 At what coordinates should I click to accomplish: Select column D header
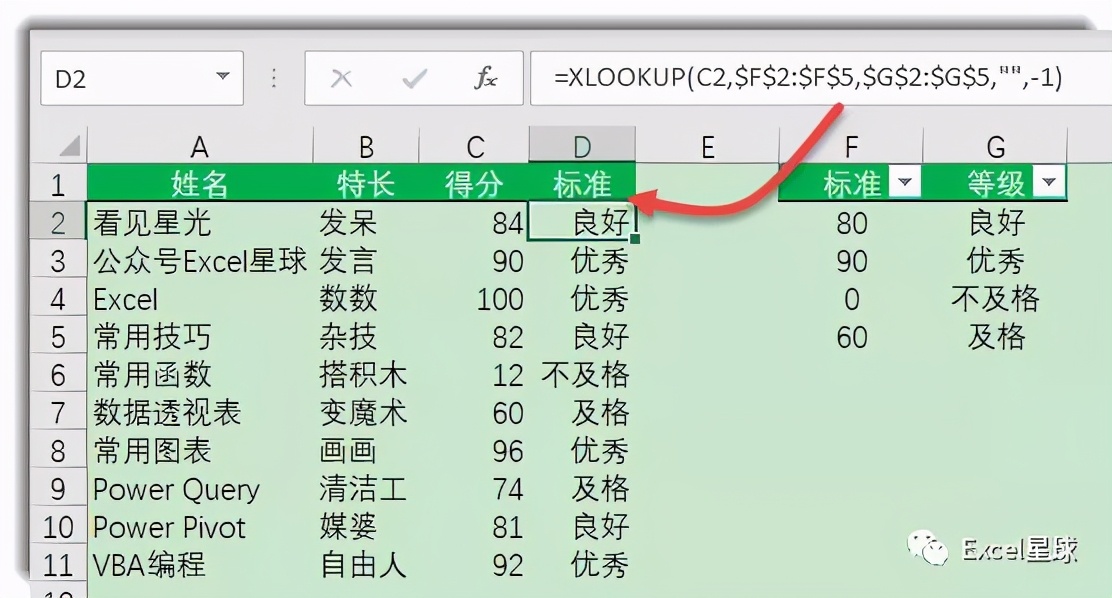point(582,144)
